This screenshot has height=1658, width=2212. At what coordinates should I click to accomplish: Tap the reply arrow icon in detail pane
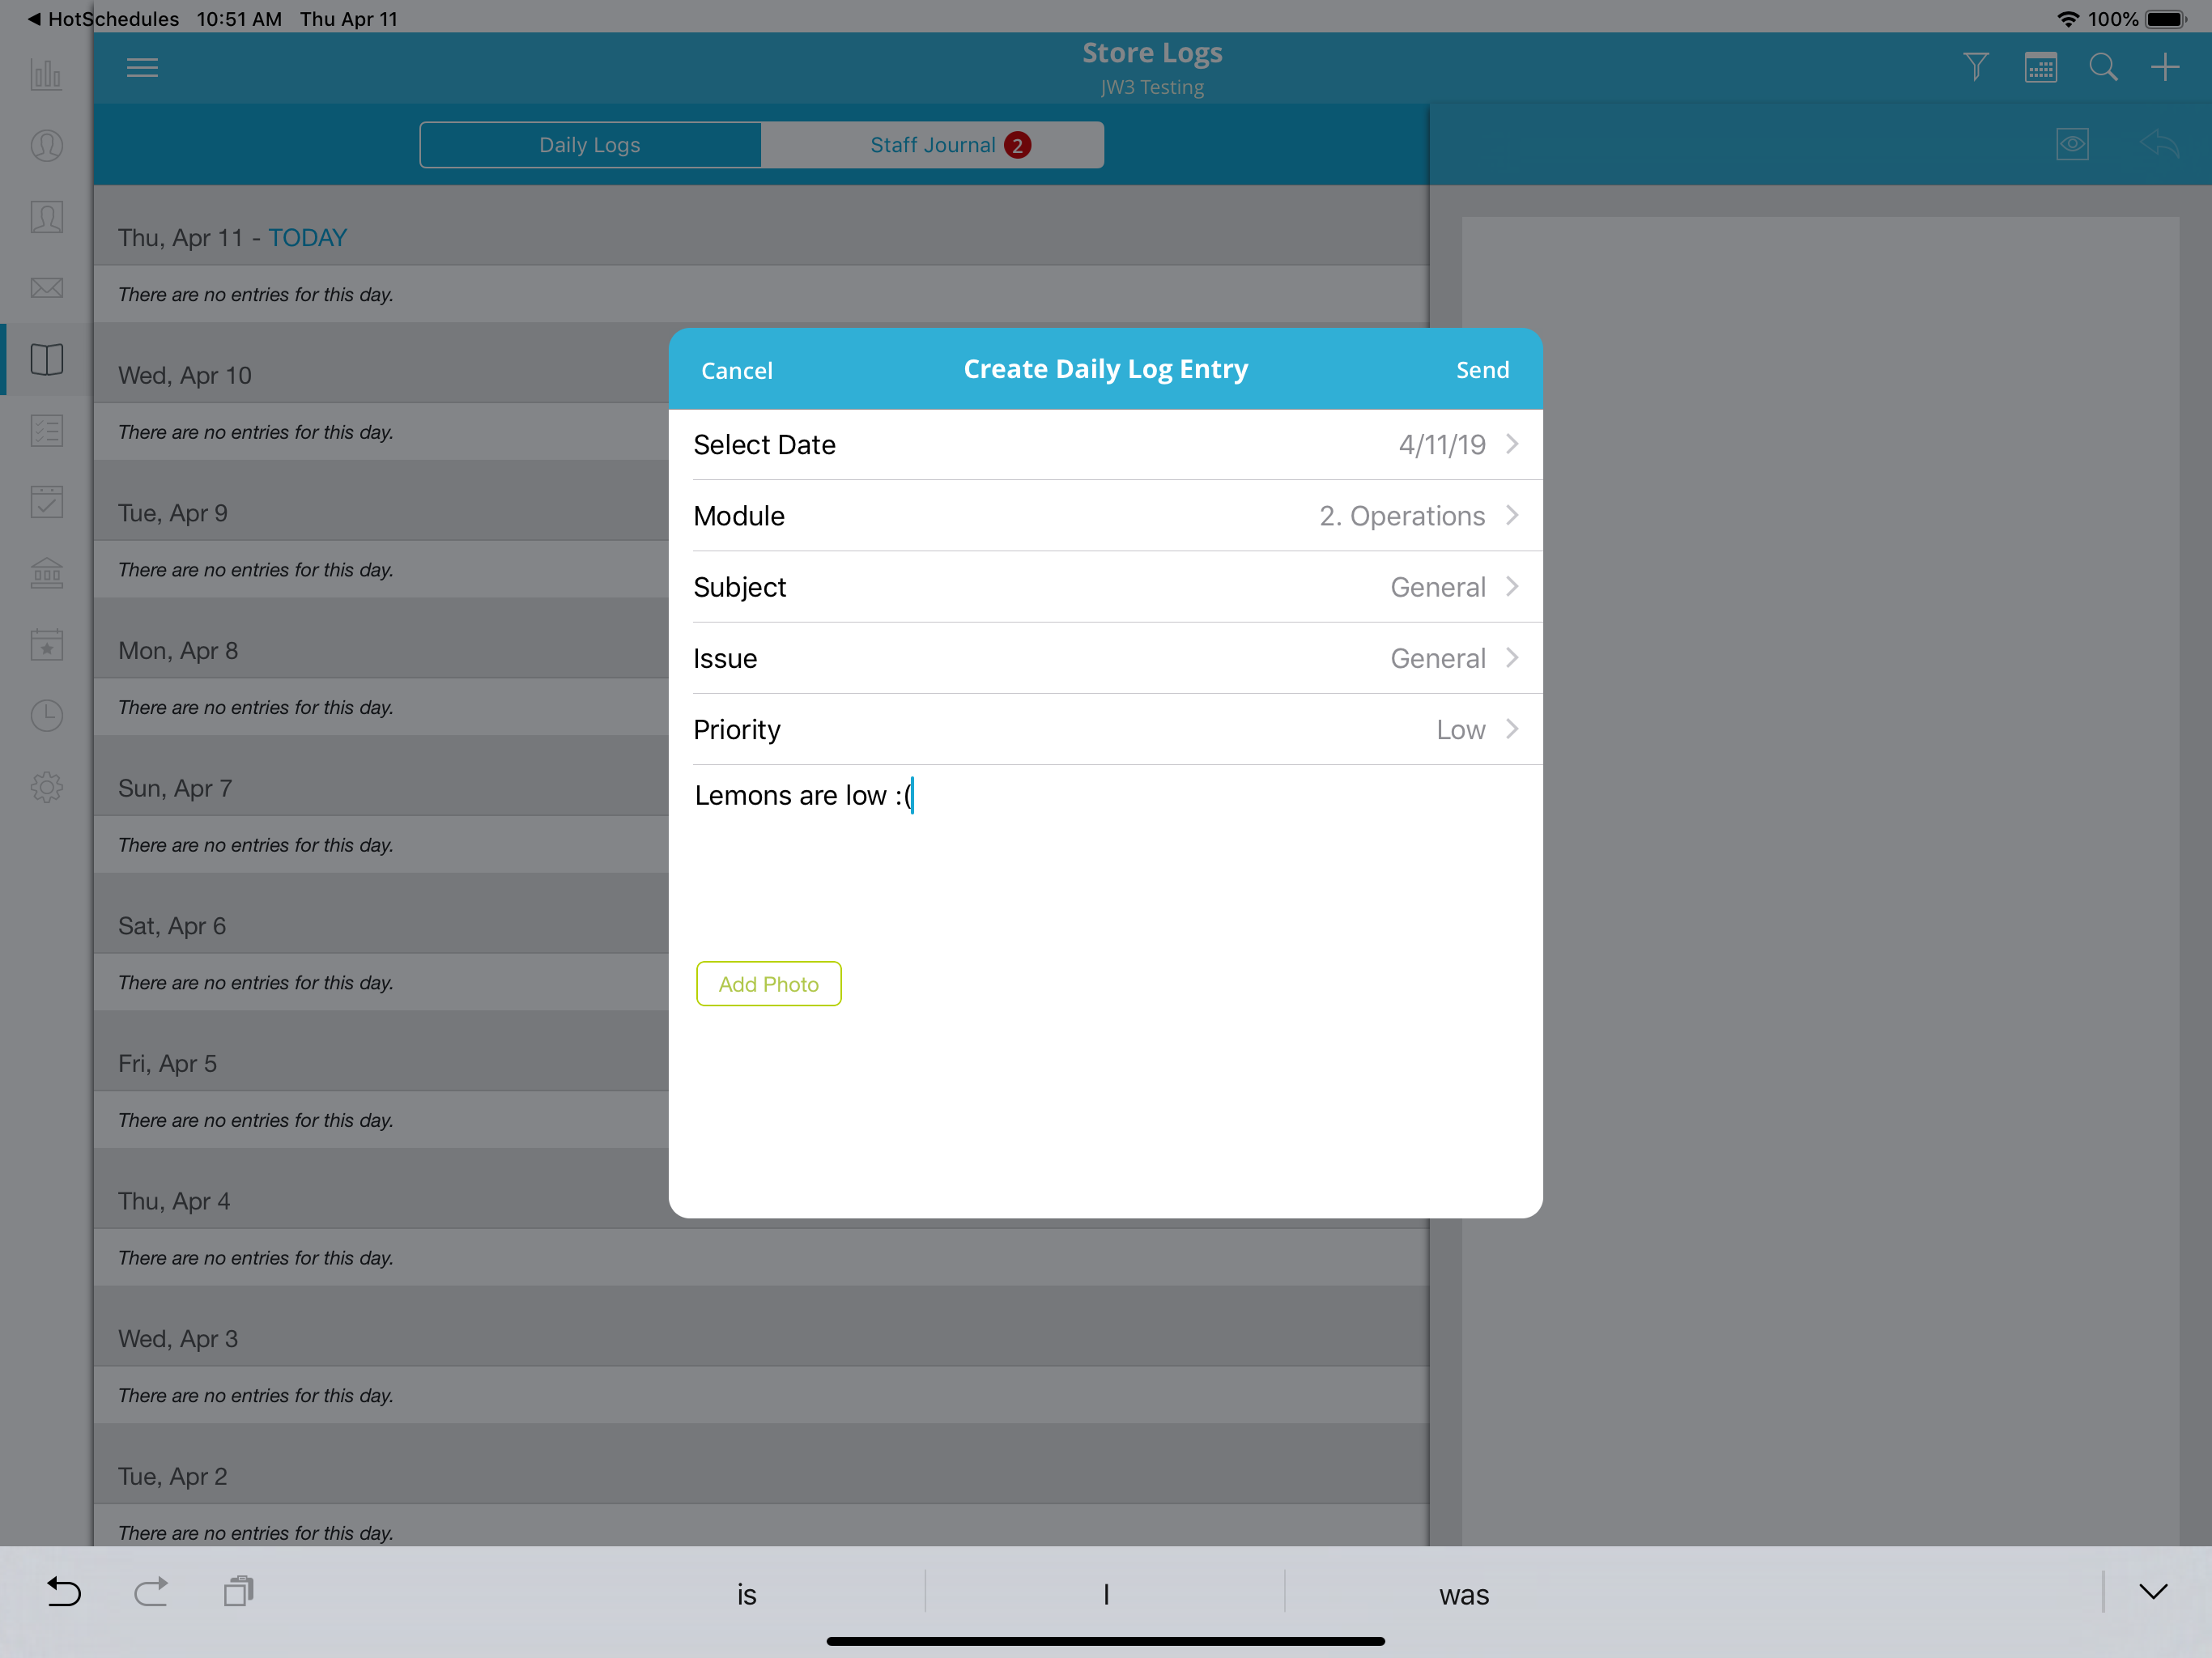[2160, 144]
